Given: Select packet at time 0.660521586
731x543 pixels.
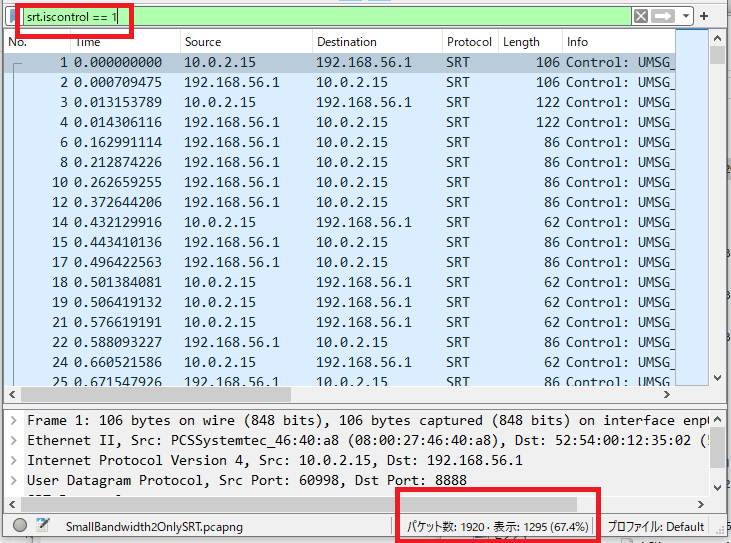Looking at the screenshot, I should click(x=339, y=363).
